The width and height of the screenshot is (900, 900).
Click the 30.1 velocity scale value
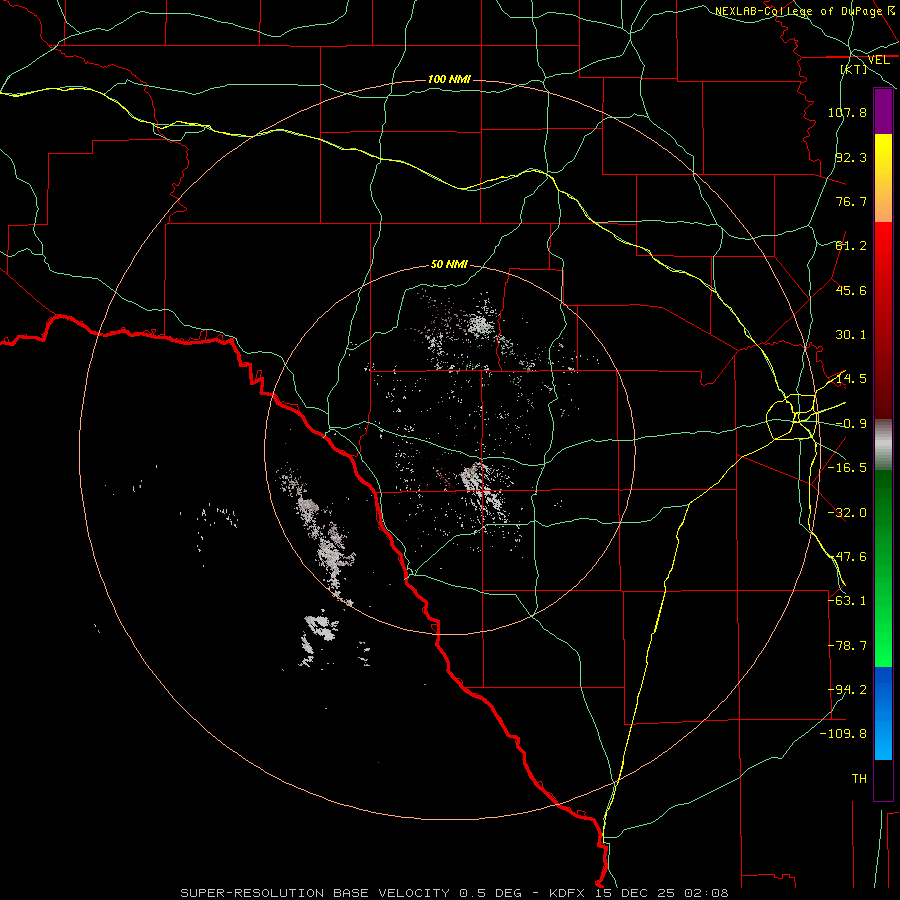[851, 335]
